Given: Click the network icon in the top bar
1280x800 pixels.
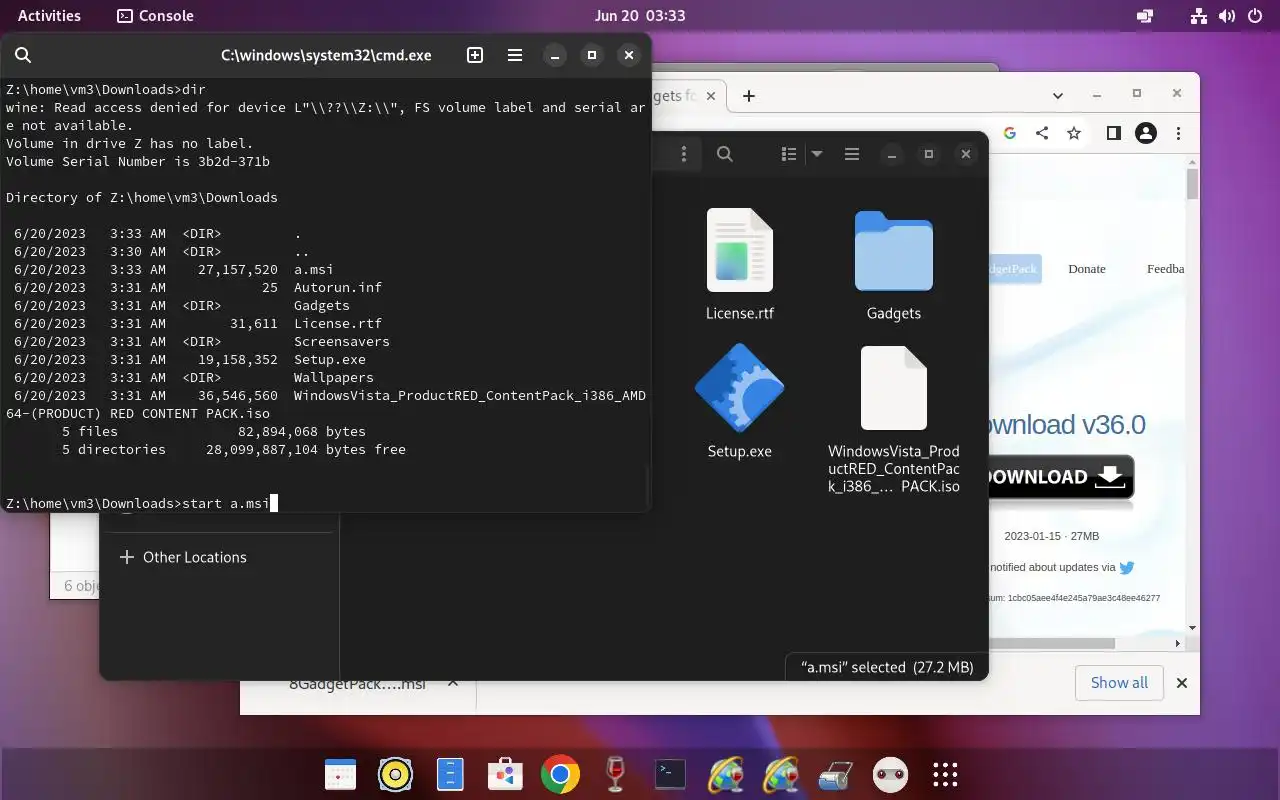Looking at the screenshot, I should pos(1199,16).
